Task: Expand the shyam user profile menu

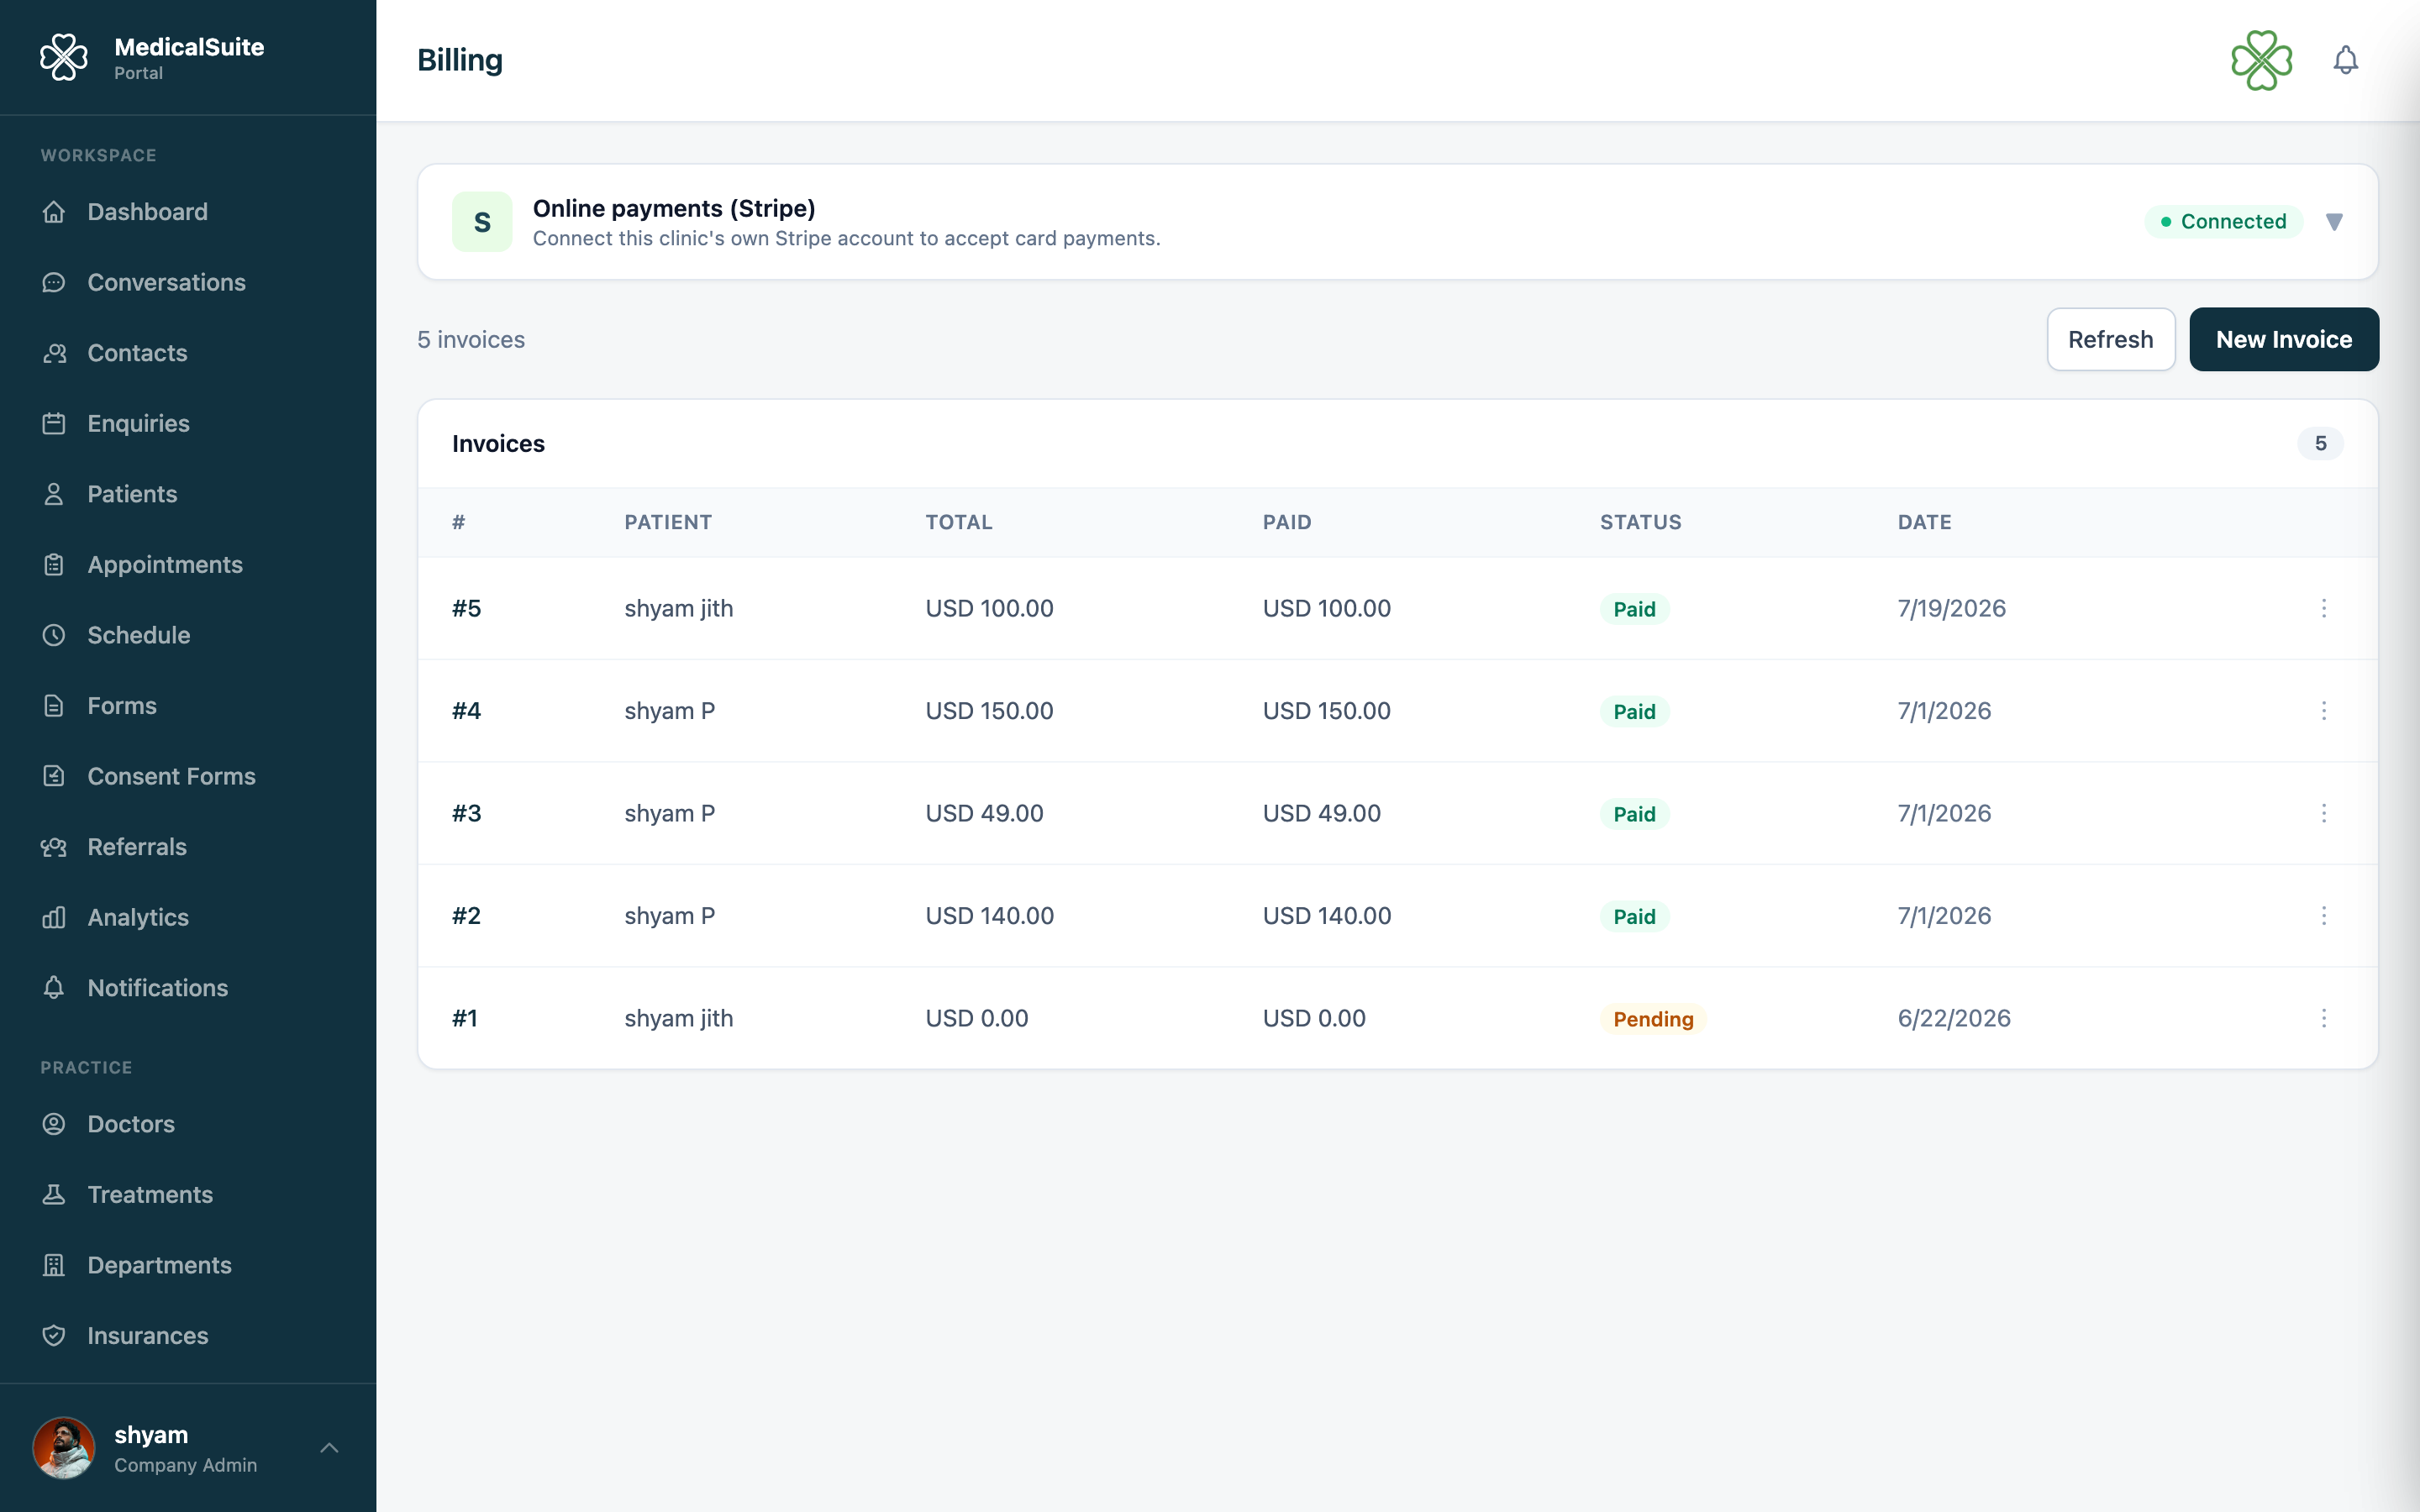Action: pos(329,1447)
